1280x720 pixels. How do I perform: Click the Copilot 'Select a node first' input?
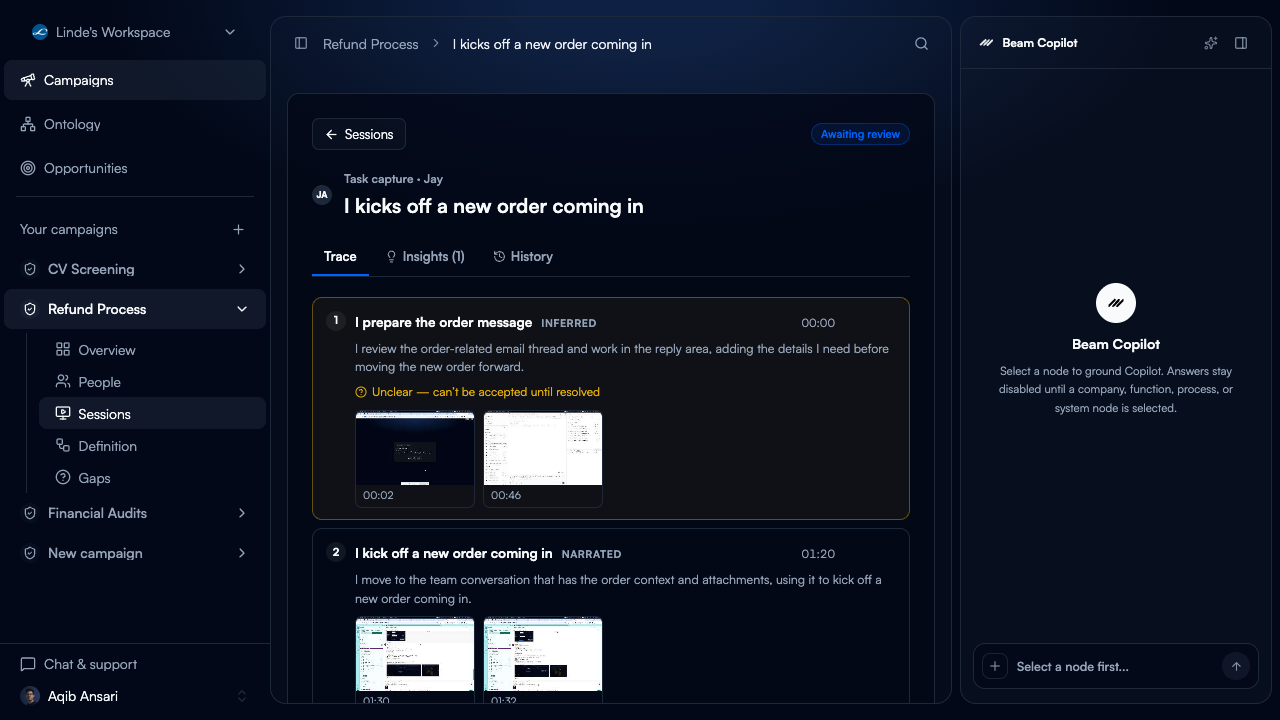[x=1115, y=666]
